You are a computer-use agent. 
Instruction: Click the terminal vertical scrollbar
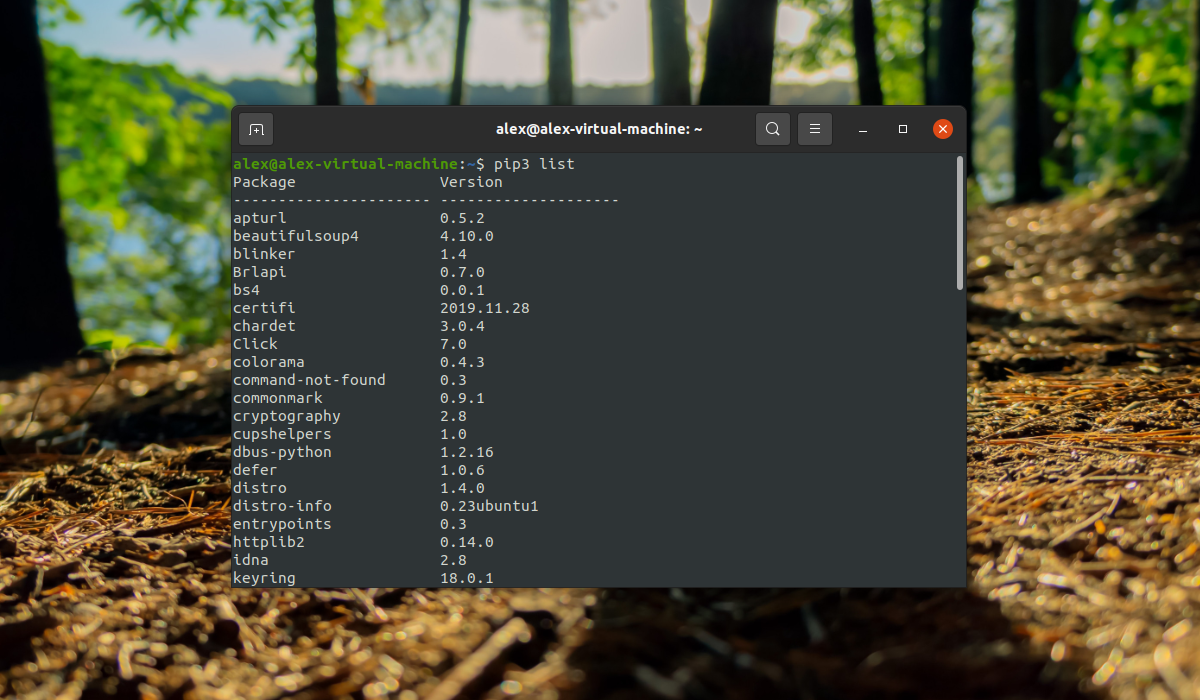(960, 223)
